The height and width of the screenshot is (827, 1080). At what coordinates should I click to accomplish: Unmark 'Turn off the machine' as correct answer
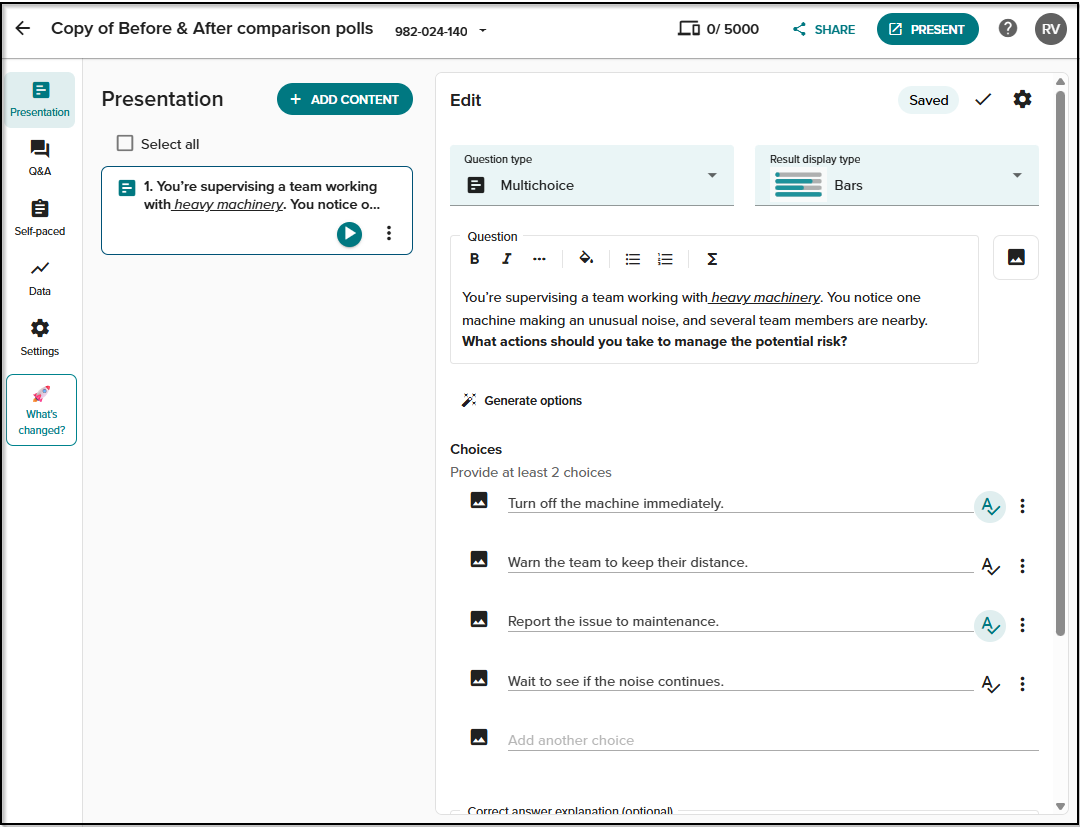pos(990,507)
